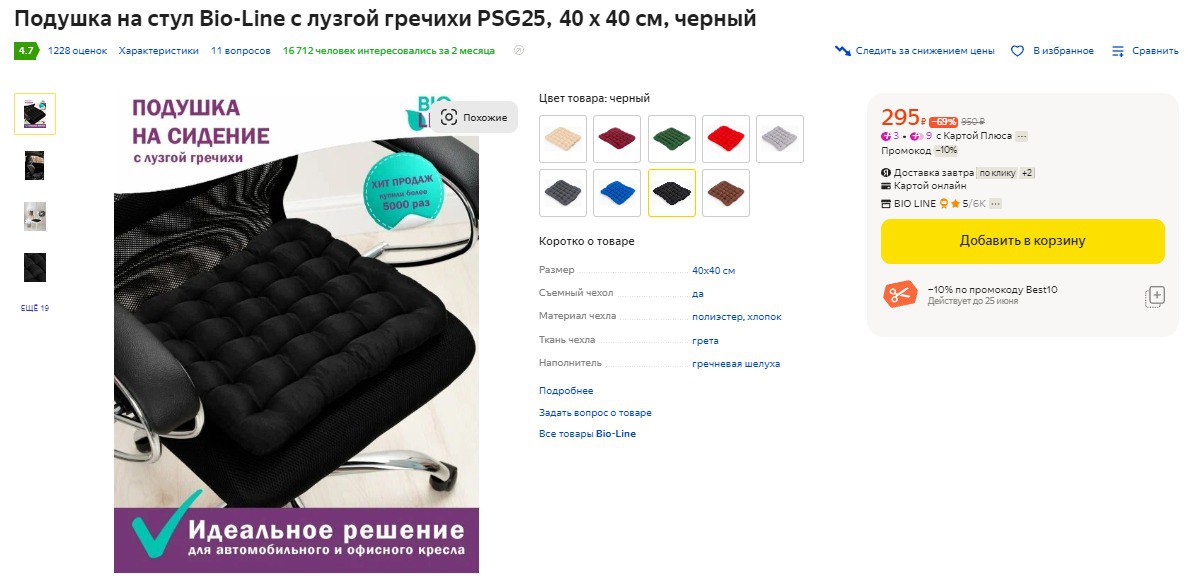1188x580 pixels.
Task: Click the price drop tracking chart icon
Action: tap(843, 51)
